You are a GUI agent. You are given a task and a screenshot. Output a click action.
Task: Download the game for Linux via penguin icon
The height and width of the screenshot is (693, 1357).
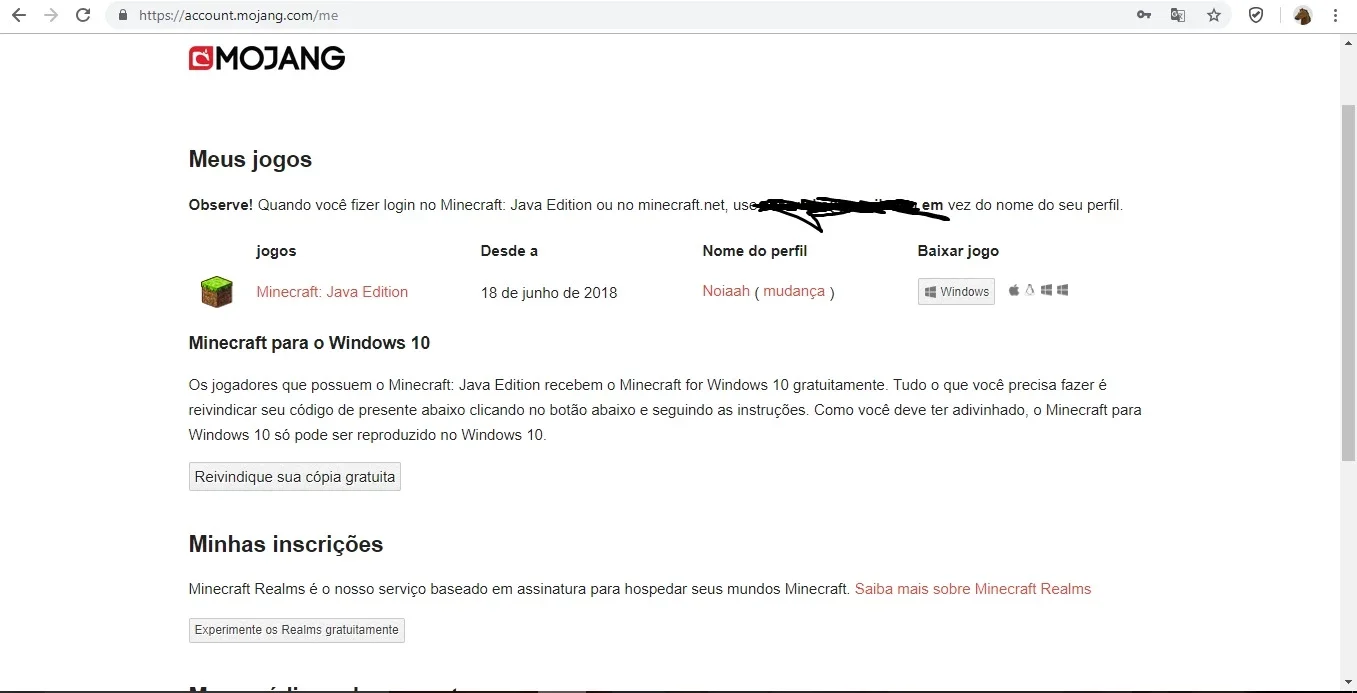pyautogui.click(x=1029, y=290)
